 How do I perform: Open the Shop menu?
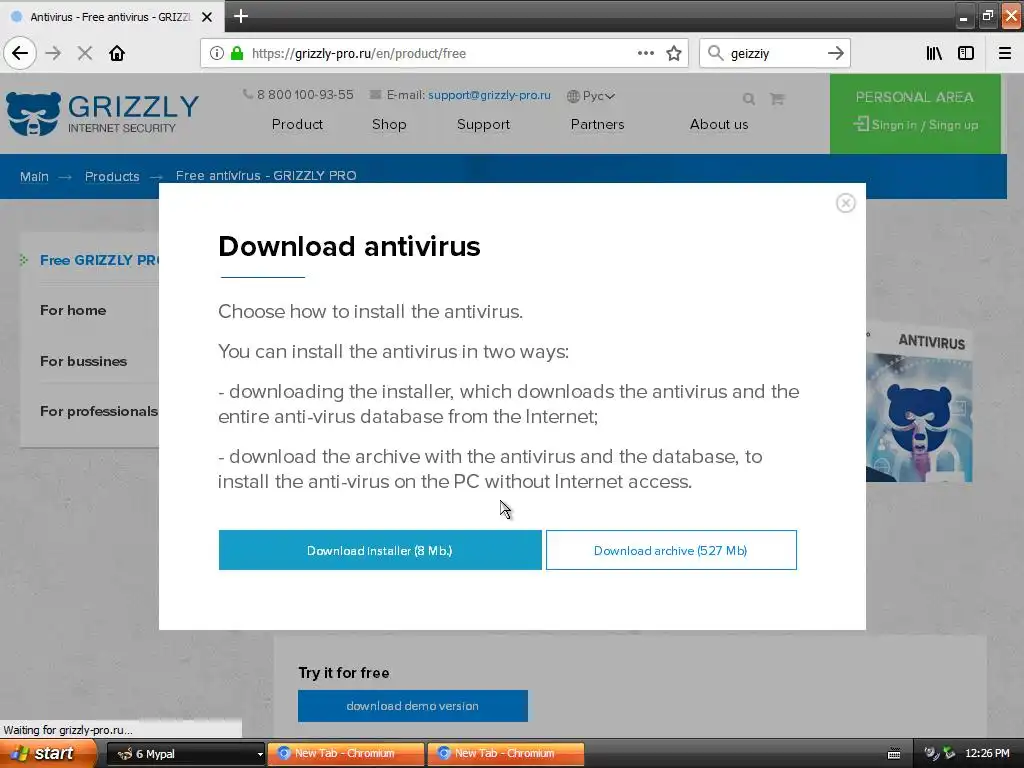tap(389, 124)
